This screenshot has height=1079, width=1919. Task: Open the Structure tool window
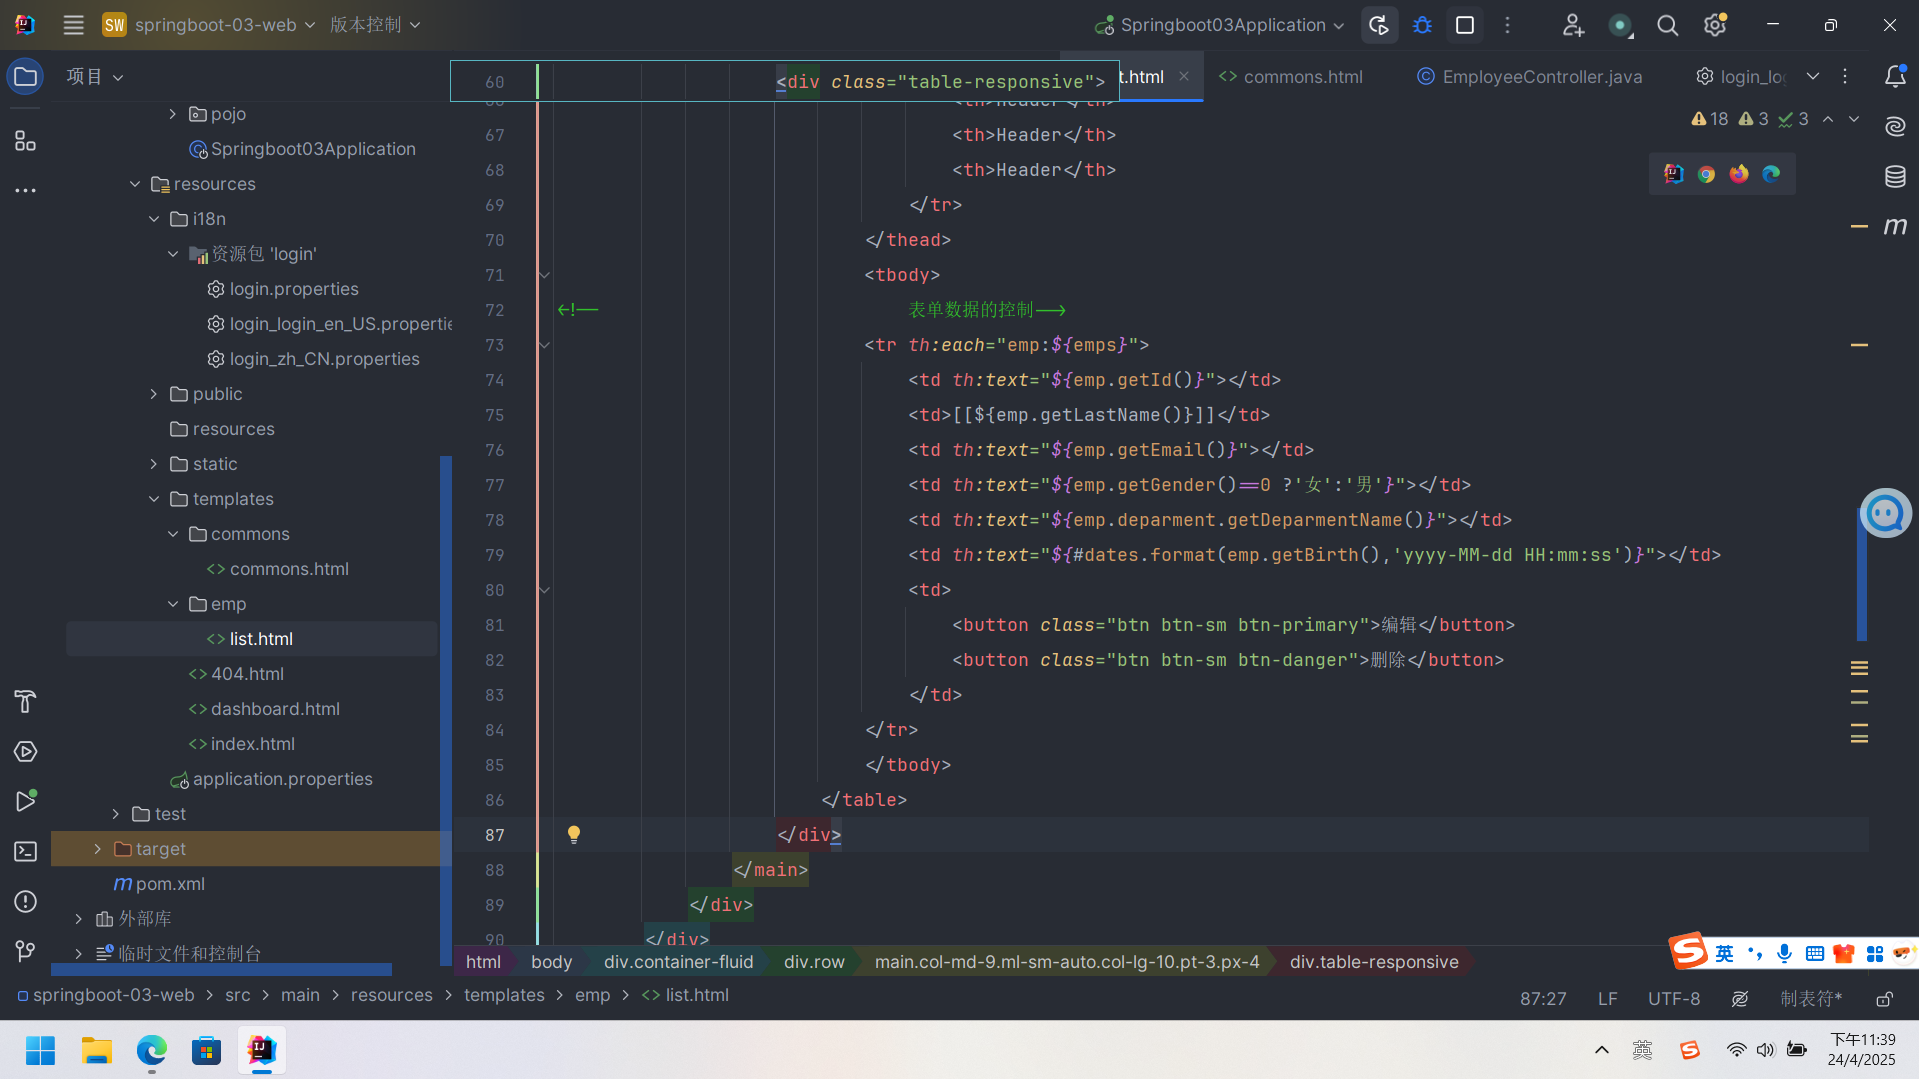[25, 141]
